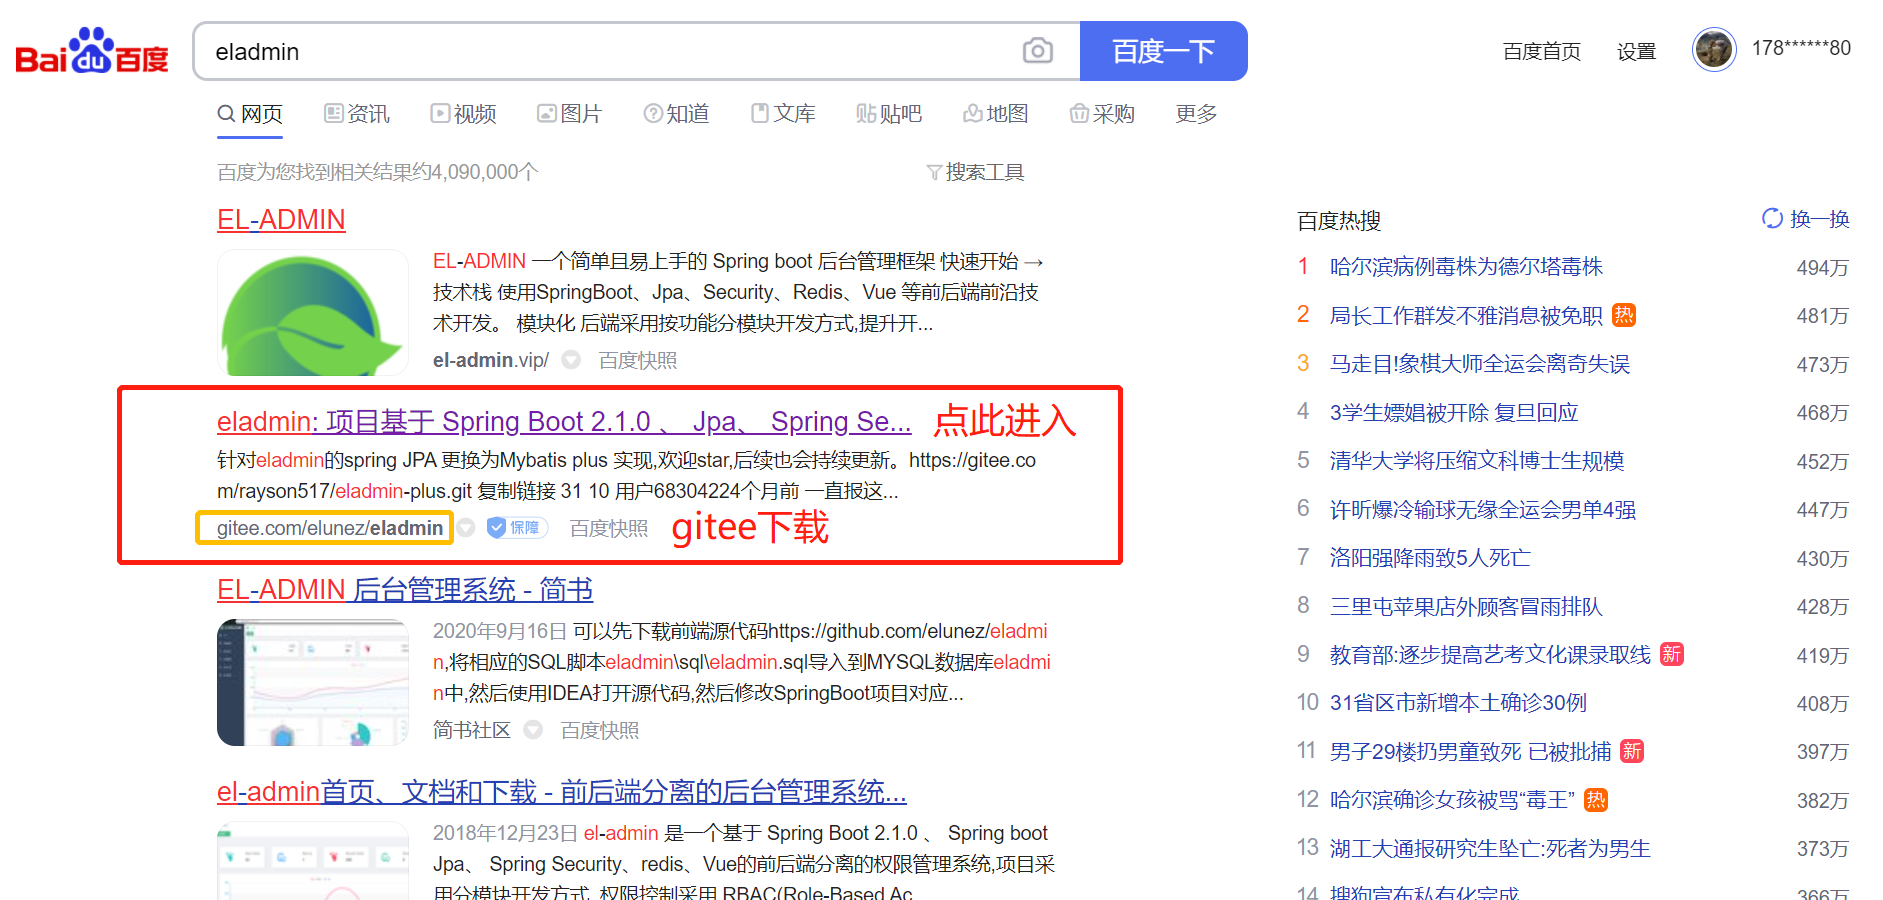Switch to the 视频 tab
1883x900 pixels.
coord(464,114)
